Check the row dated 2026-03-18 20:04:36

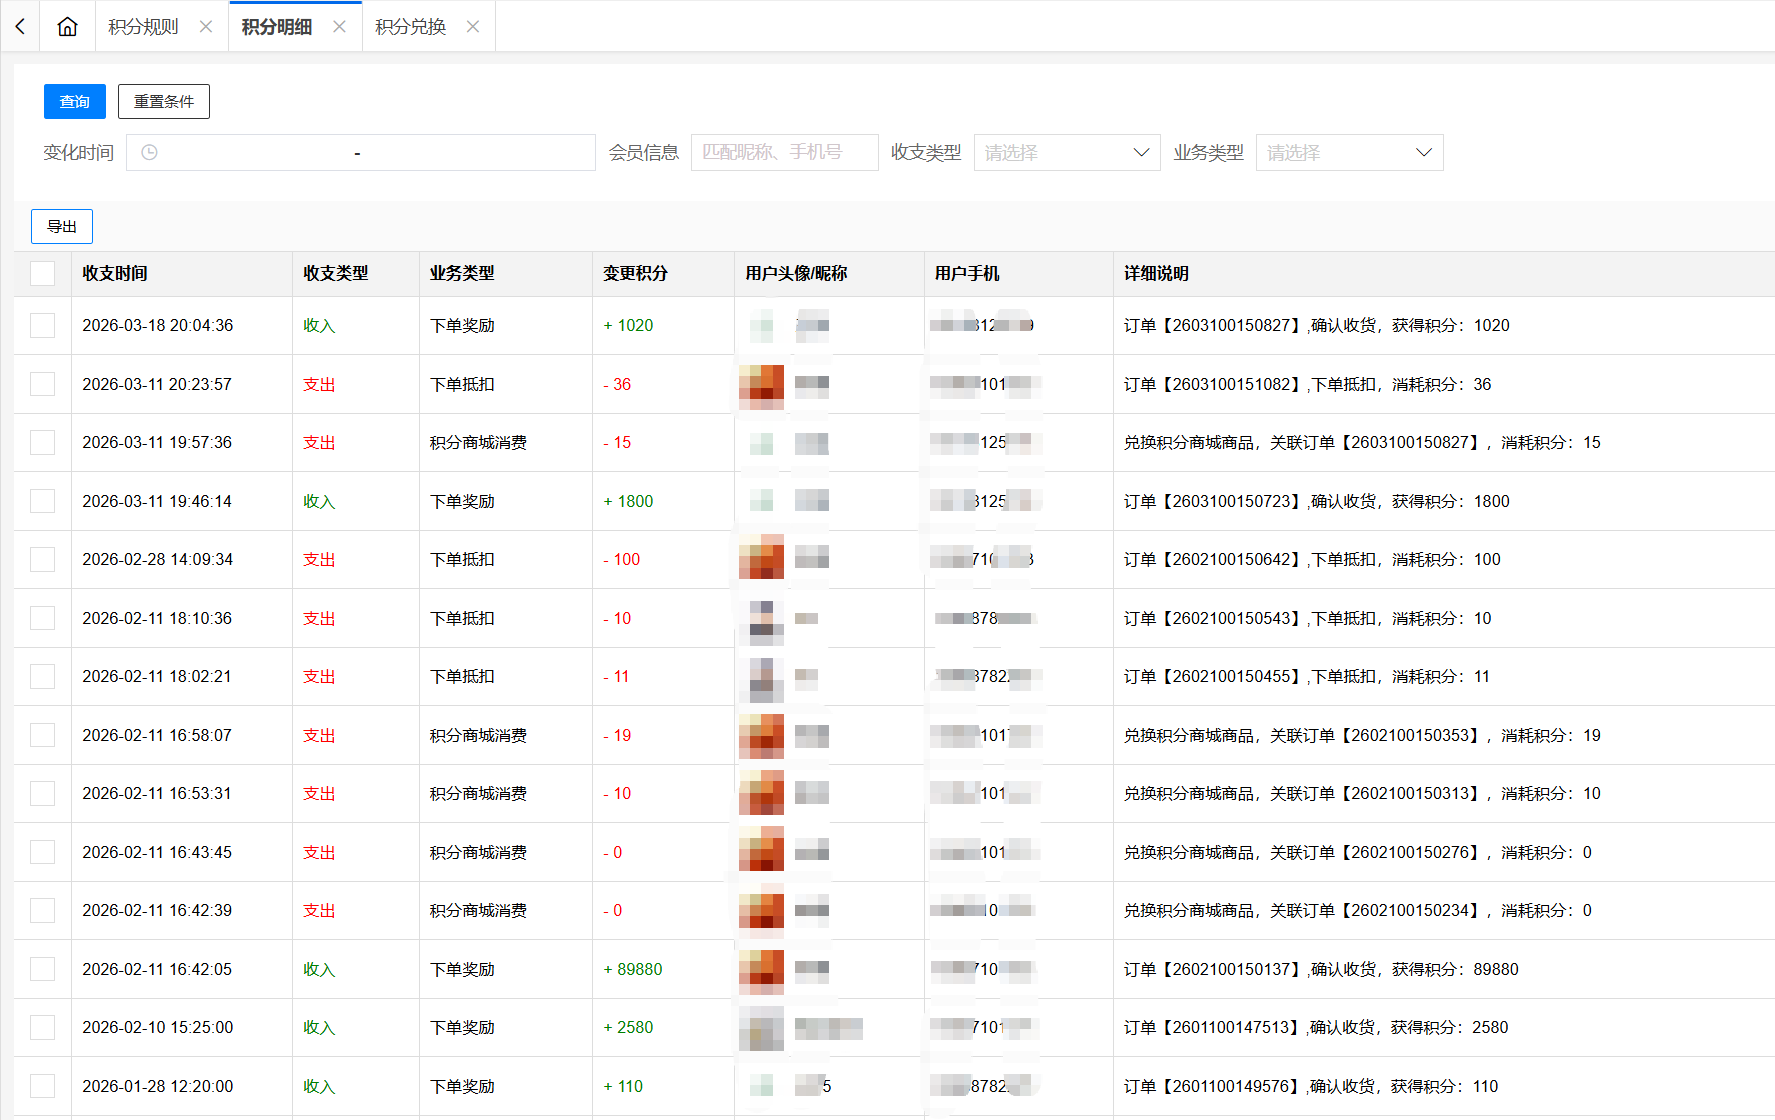pyautogui.click(x=43, y=326)
